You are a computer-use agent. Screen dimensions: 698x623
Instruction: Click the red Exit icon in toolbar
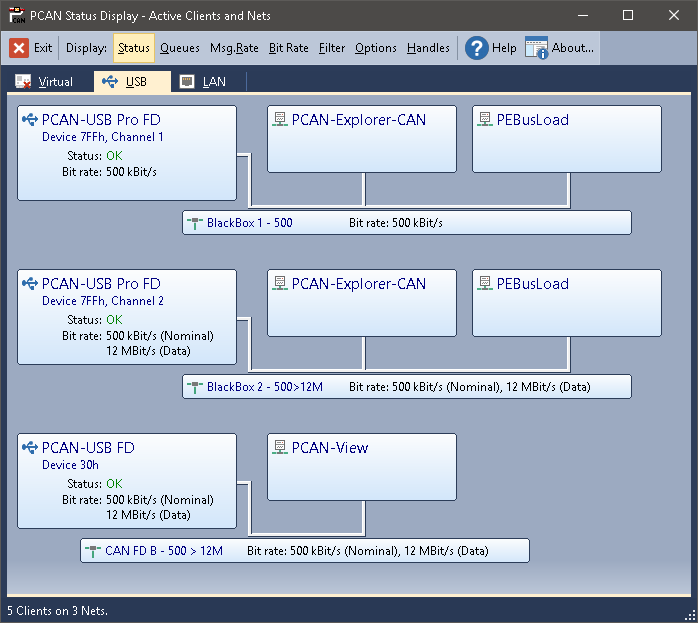19,48
